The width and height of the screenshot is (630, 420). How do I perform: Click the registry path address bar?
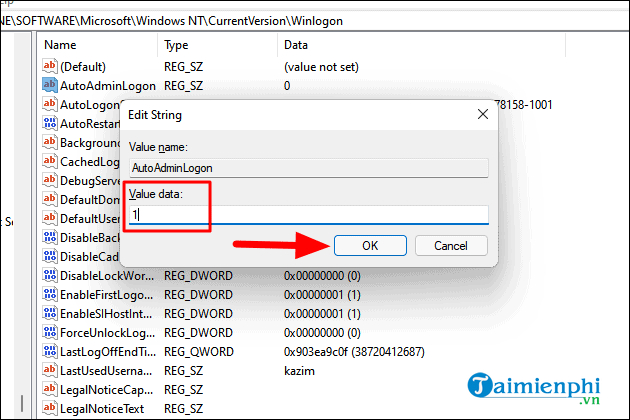click(313, 21)
